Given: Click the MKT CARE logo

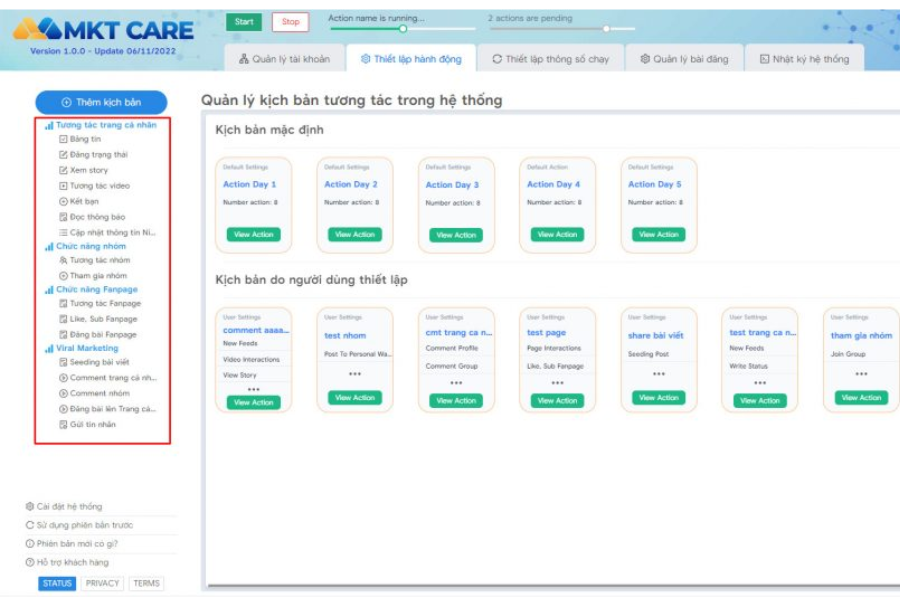Looking at the screenshot, I should pyautogui.click(x=103, y=29).
